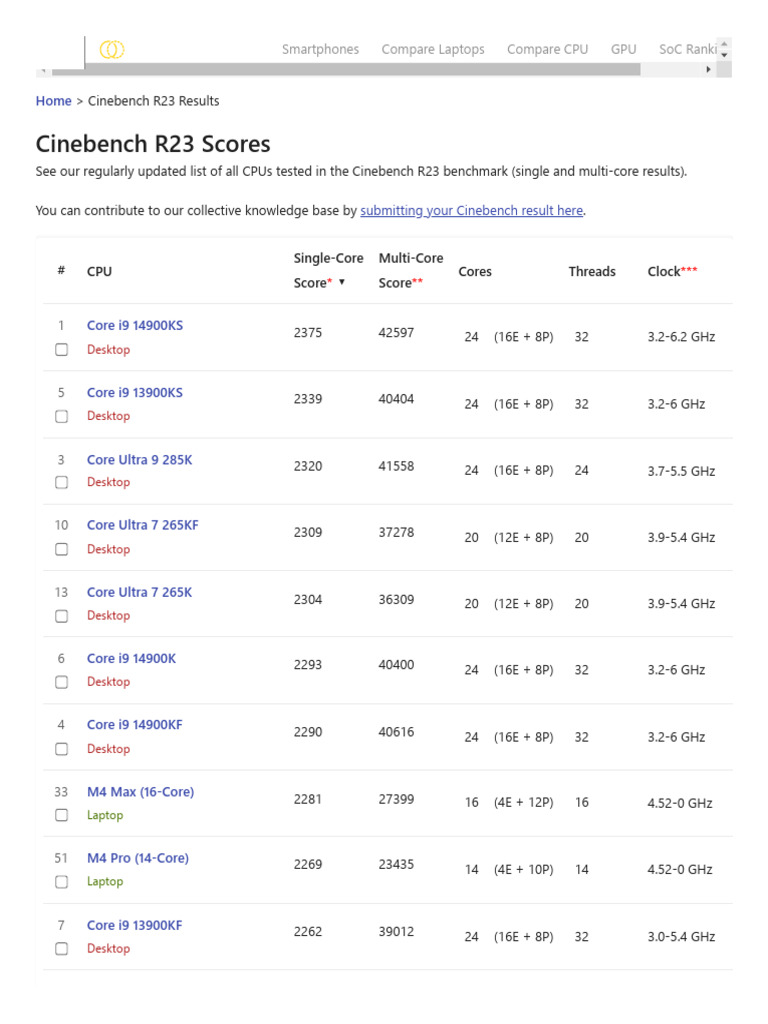
Task: Click the site logo icon
Action: click(x=112, y=50)
